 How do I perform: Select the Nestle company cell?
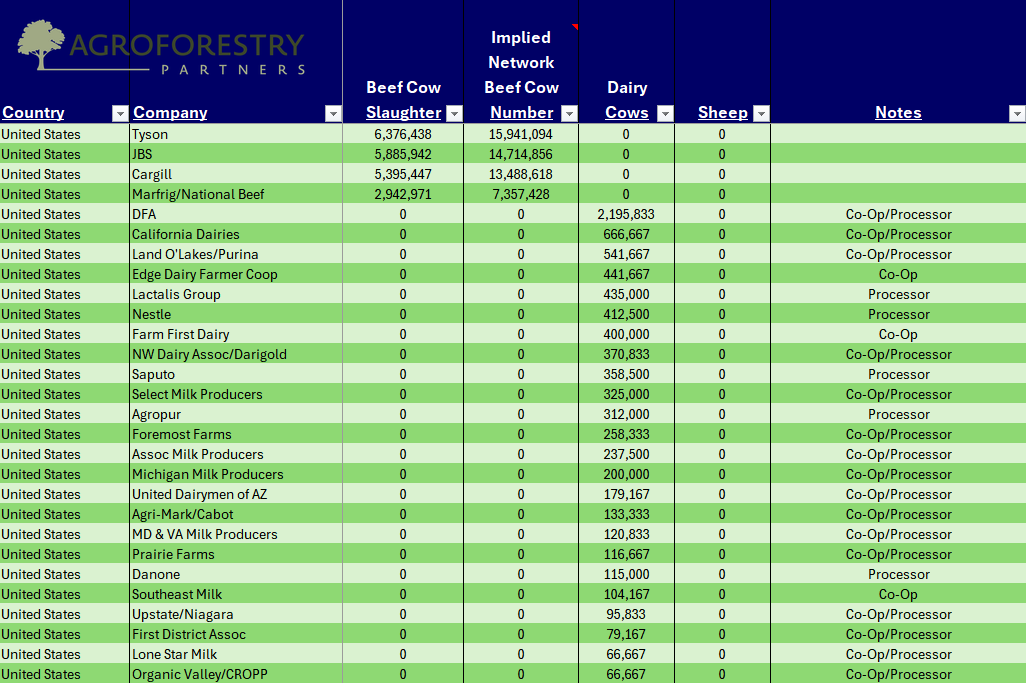tap(236, 314)
